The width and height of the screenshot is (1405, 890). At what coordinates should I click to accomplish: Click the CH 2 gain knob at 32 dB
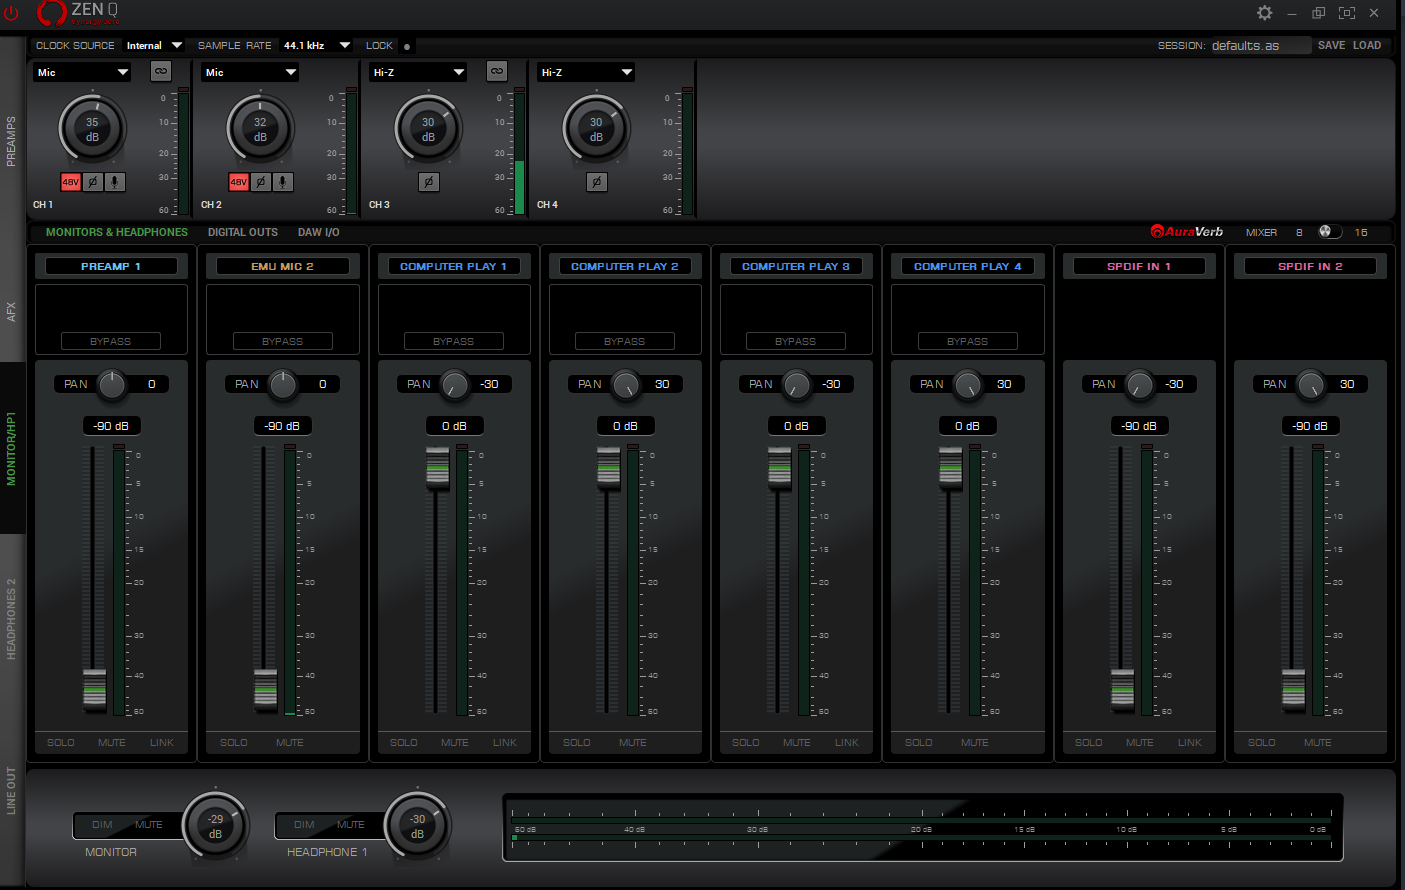coord(260,129)
